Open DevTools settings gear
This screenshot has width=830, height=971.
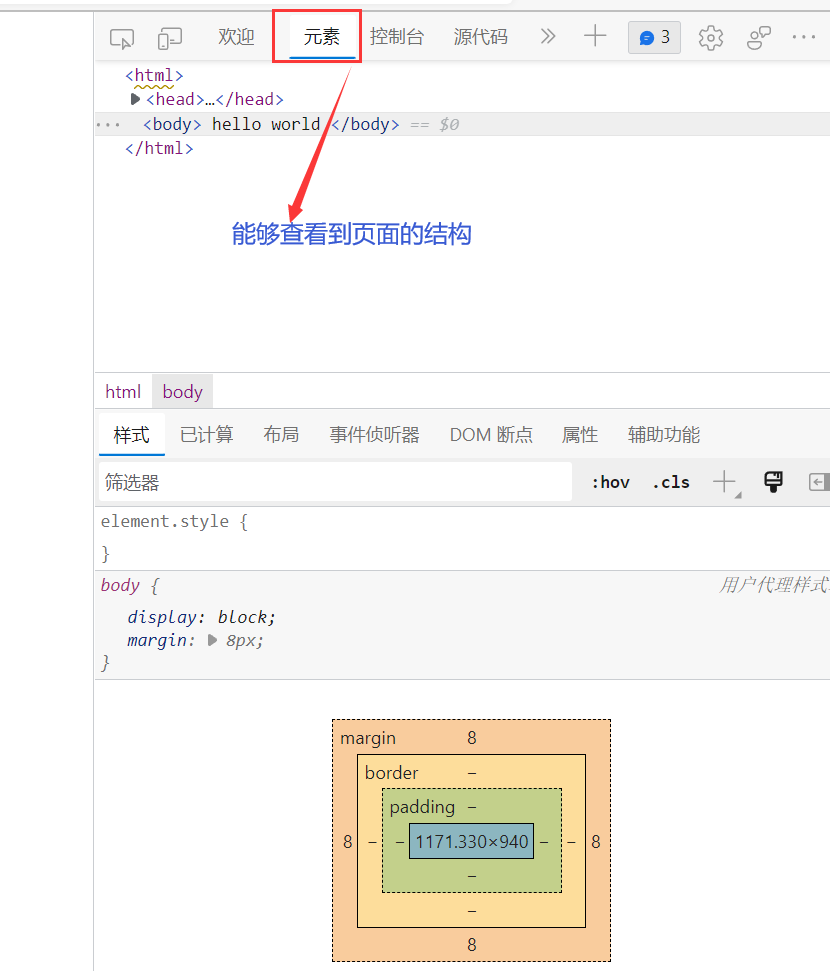point(710,38)
